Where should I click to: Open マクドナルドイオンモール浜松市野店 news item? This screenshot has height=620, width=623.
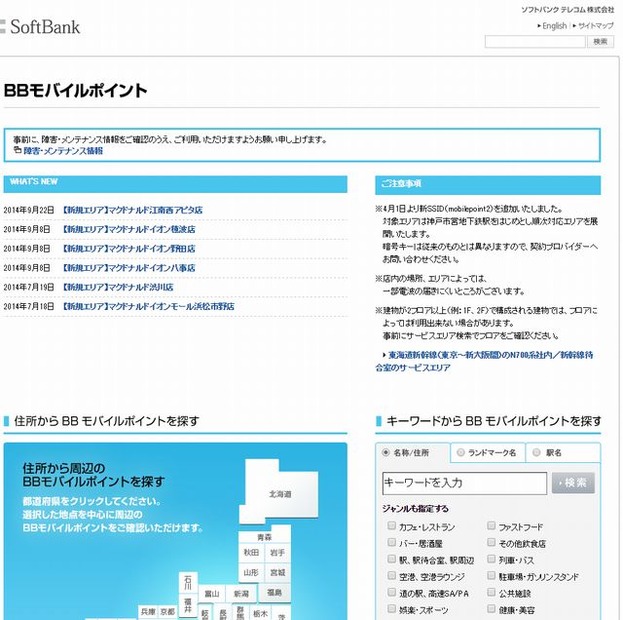[149, 306]
